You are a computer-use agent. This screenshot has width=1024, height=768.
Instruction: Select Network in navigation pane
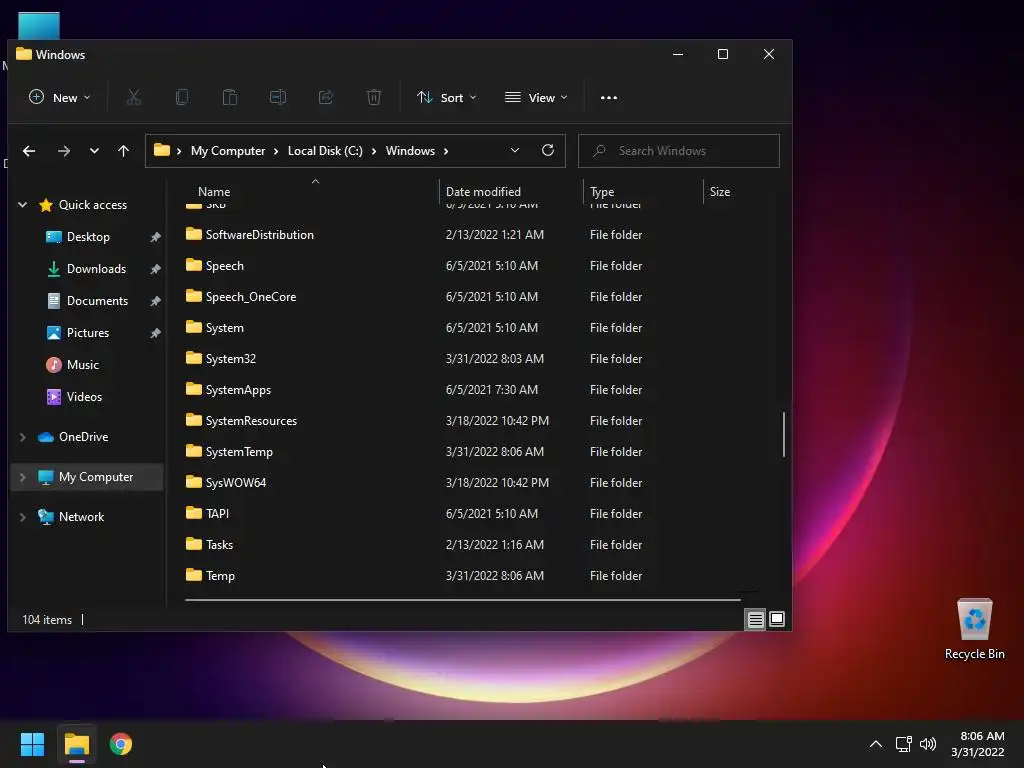(81, 517)
